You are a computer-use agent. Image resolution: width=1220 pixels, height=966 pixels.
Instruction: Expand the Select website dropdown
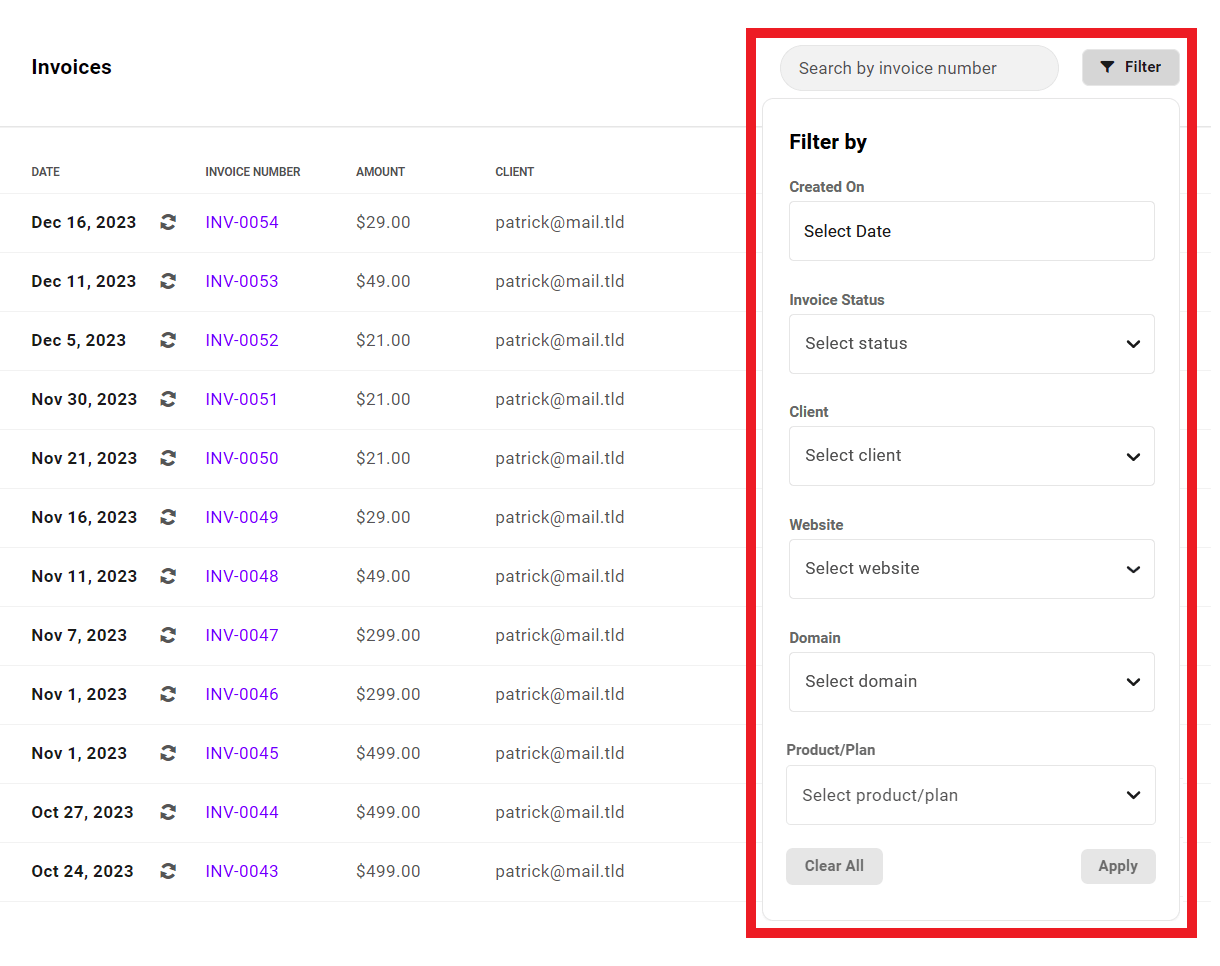point(971,569)
